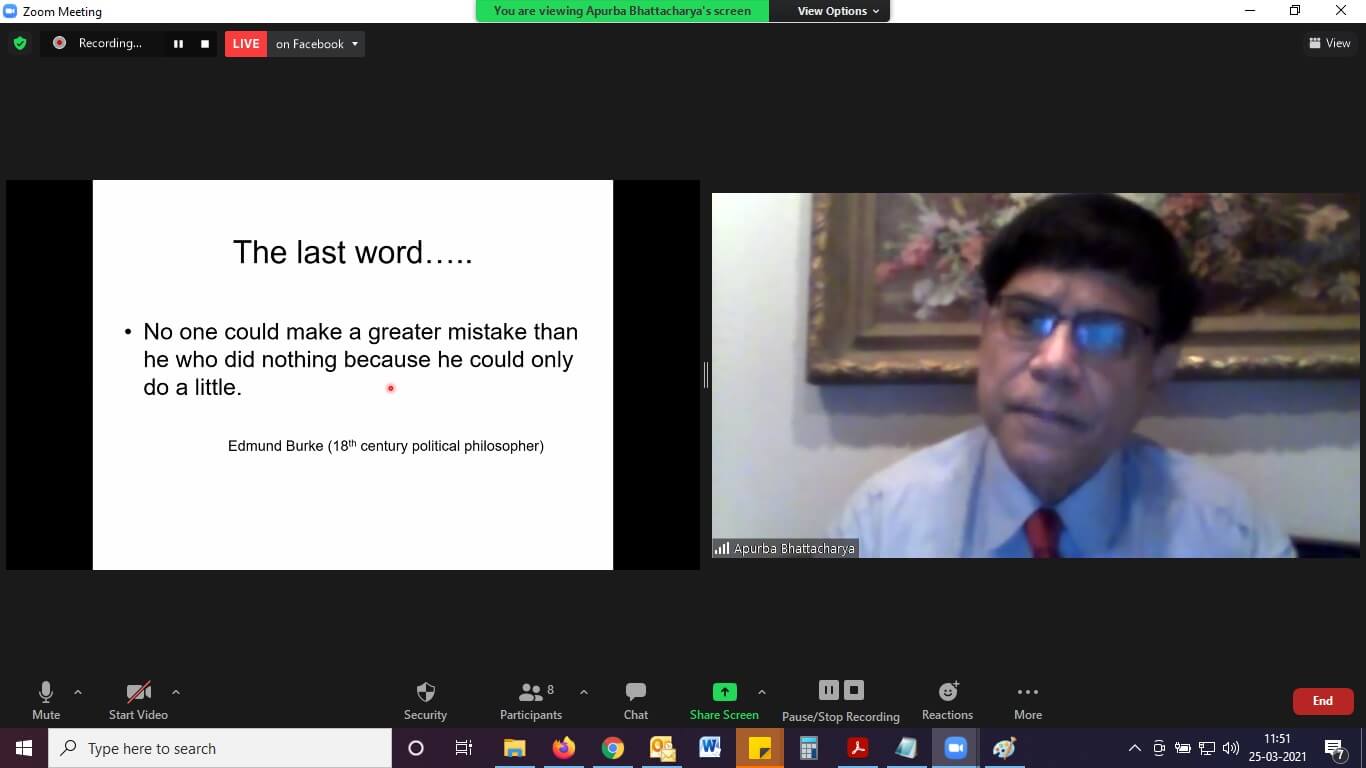Image resolution: width=1366 pixels, height=768 pixels.
Task: Launch Google Chrome from taskbar
Action: [613, 748]
